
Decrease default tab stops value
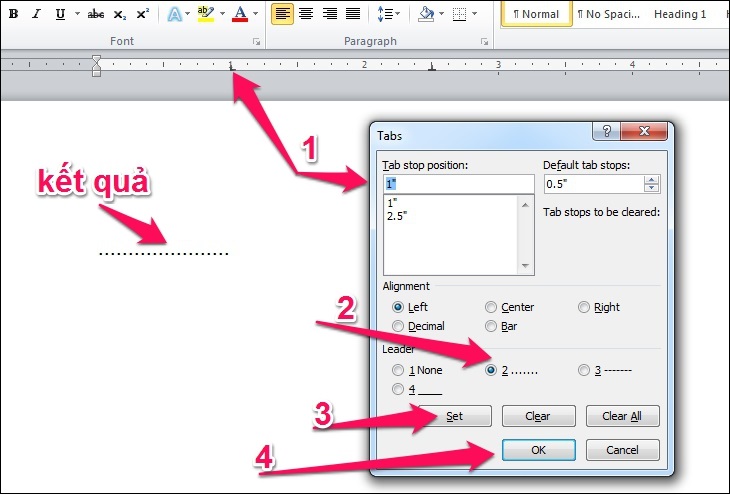coord(652,188)
